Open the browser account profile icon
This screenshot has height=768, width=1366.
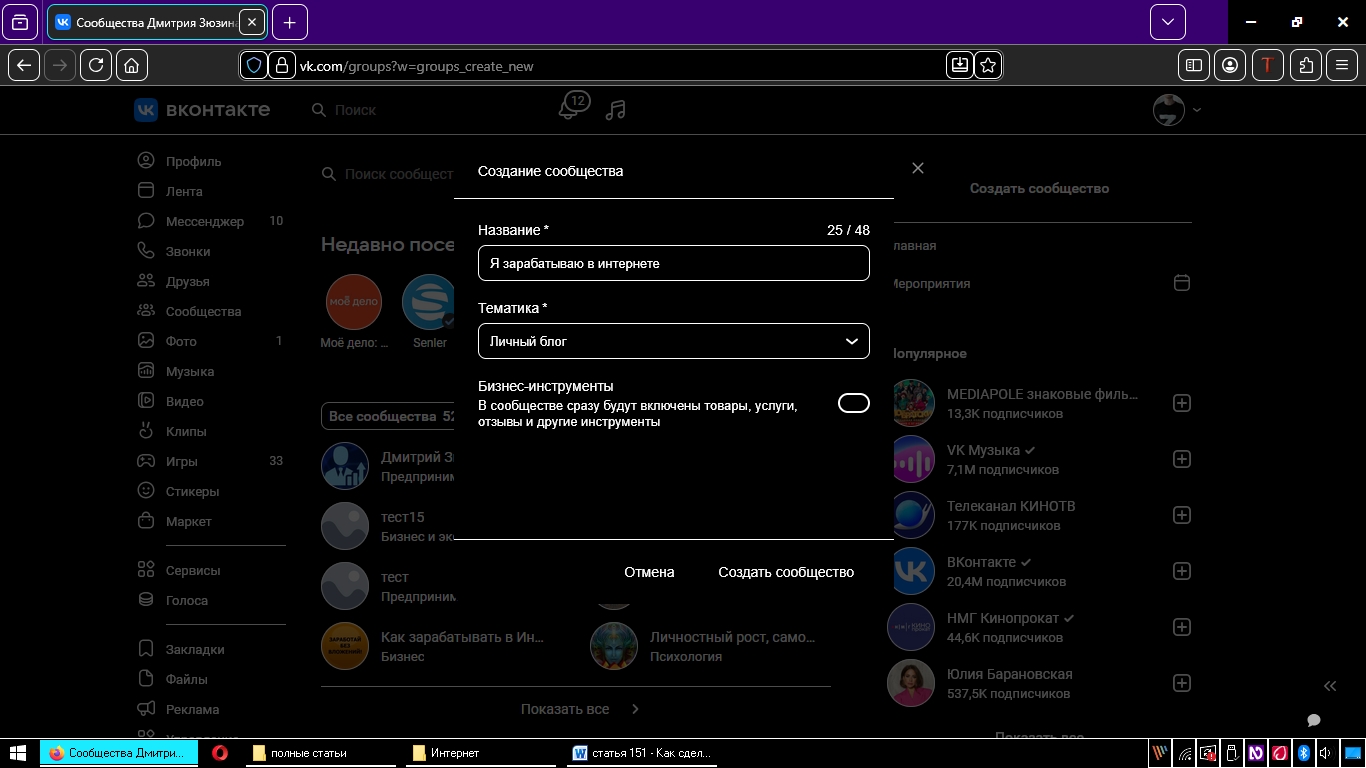click(1230, 65)
